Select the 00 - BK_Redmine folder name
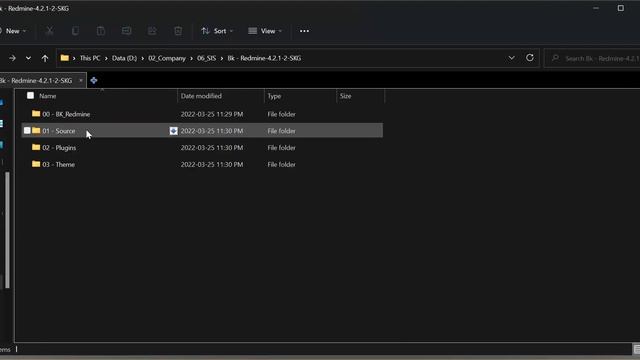This screenshot has height=360, width=640. tap(66, 114)
